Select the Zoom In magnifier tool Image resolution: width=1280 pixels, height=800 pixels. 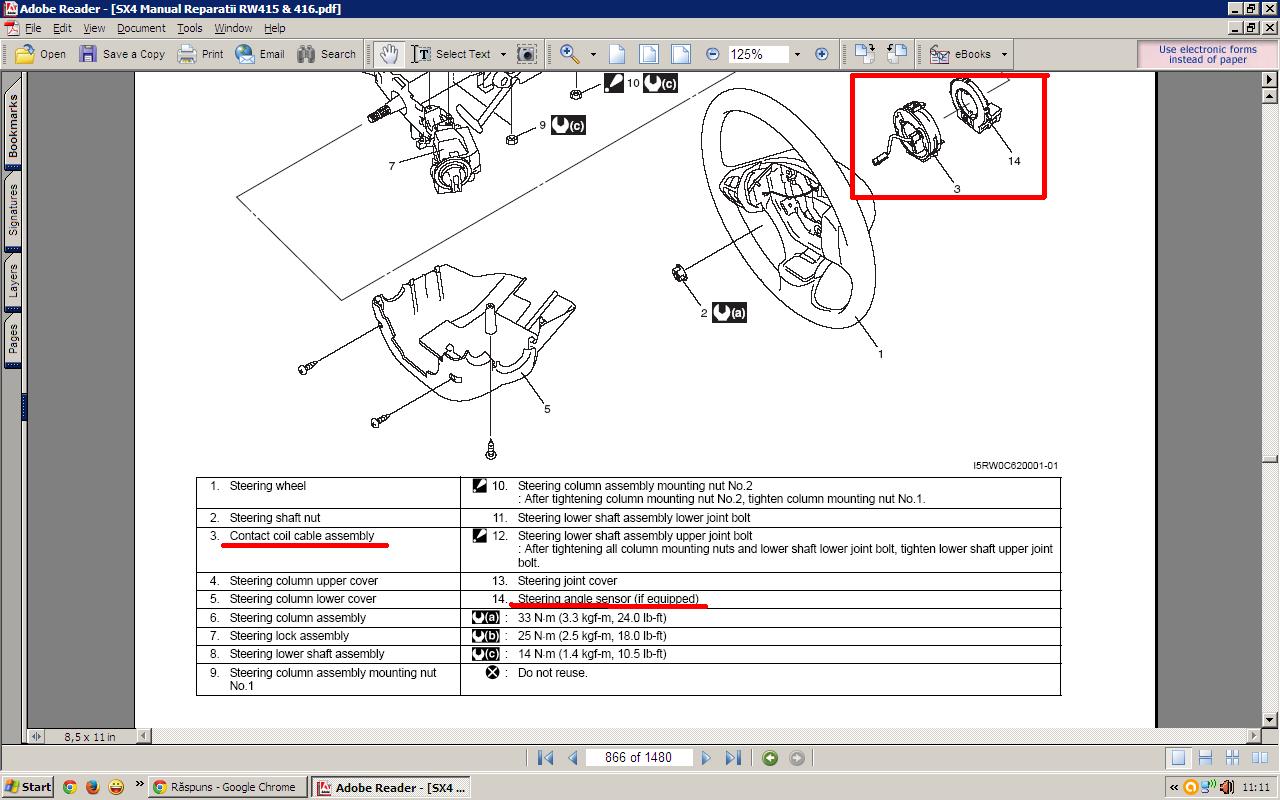pyautogui.click(x=569, y=54)
